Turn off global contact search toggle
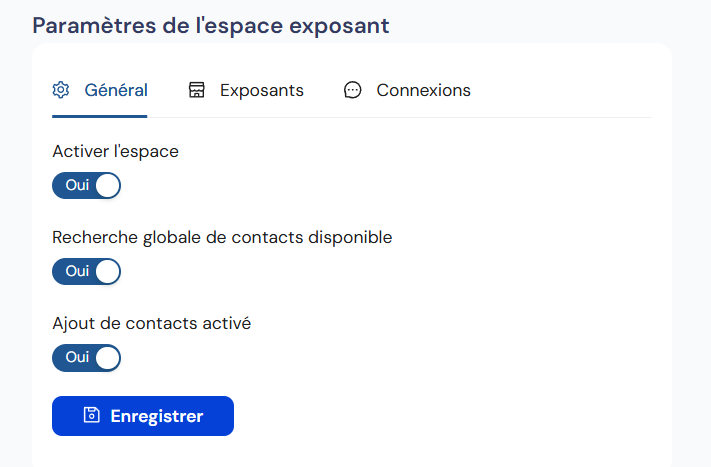Image resolution: width=711 pixels, height=467 pixels. click(86, 271)
